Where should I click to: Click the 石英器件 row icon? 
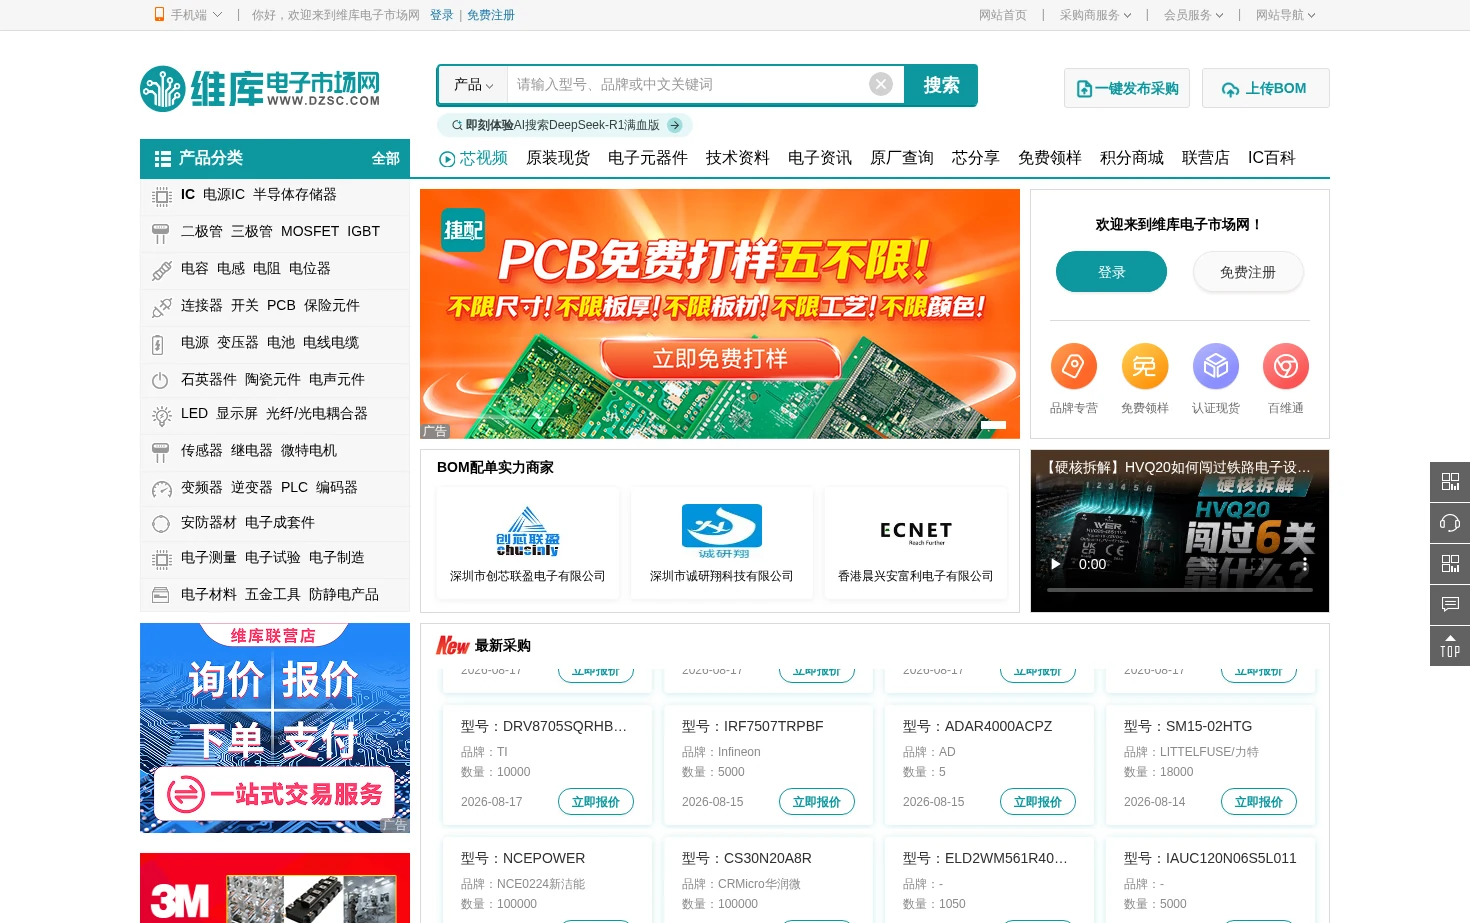tap(160, 380)
